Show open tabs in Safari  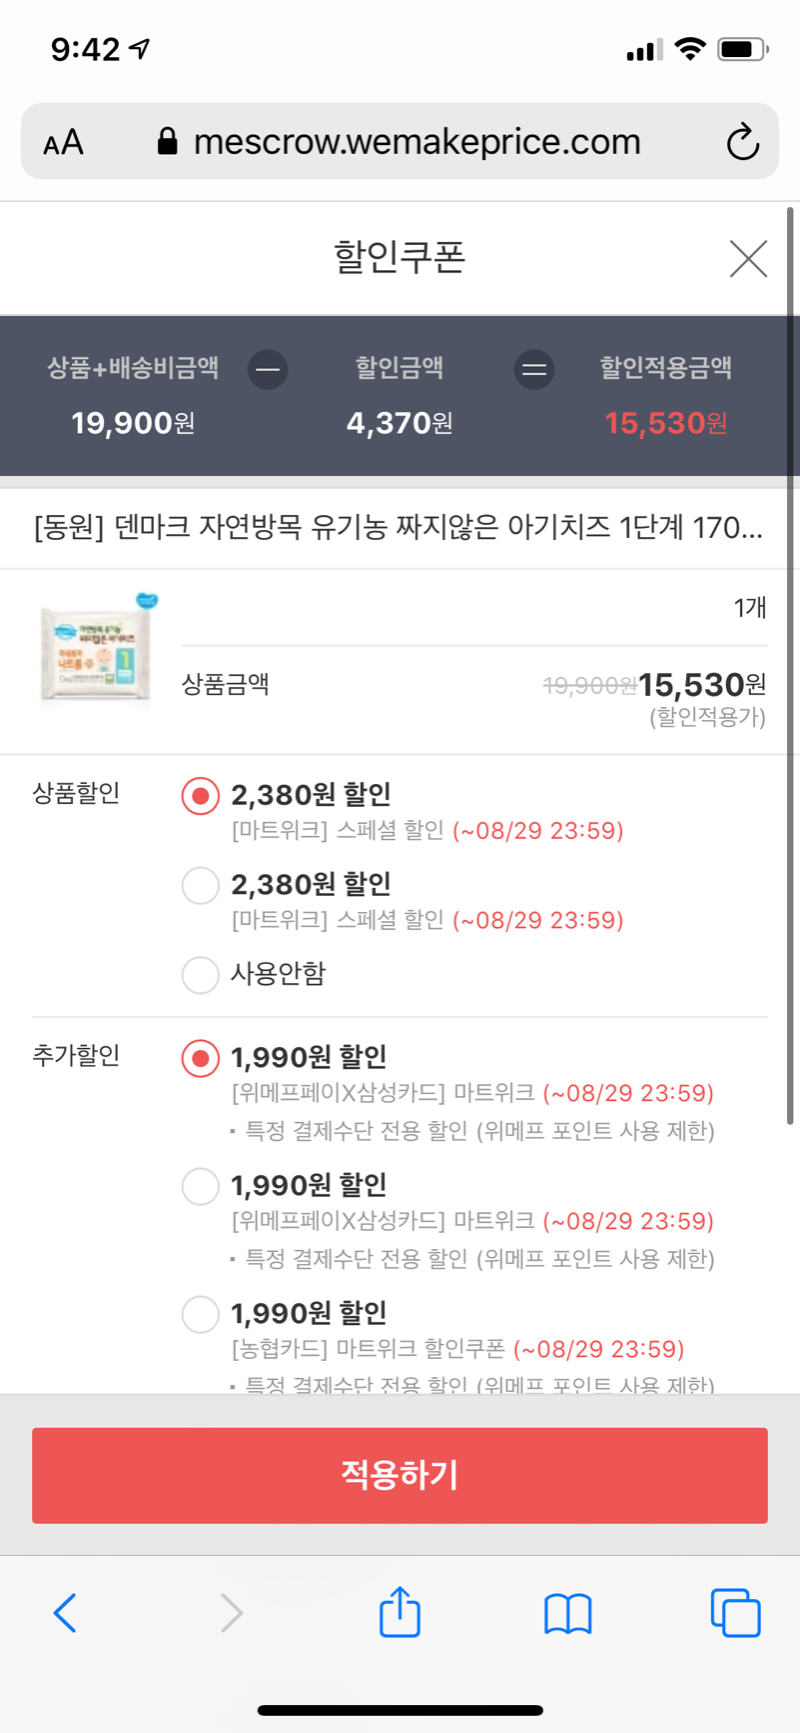(x=735, y=1612)
